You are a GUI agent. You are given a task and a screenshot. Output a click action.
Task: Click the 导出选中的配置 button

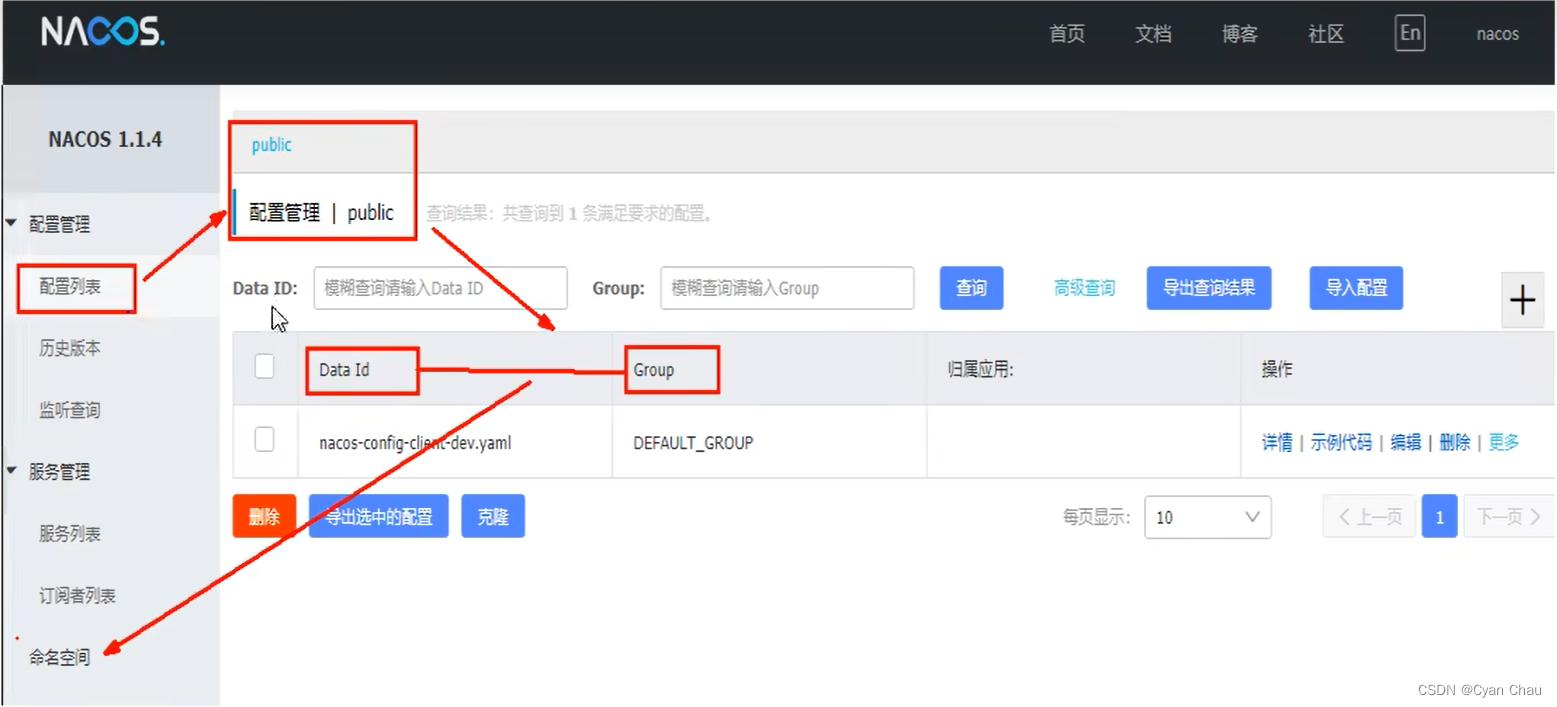378,516
